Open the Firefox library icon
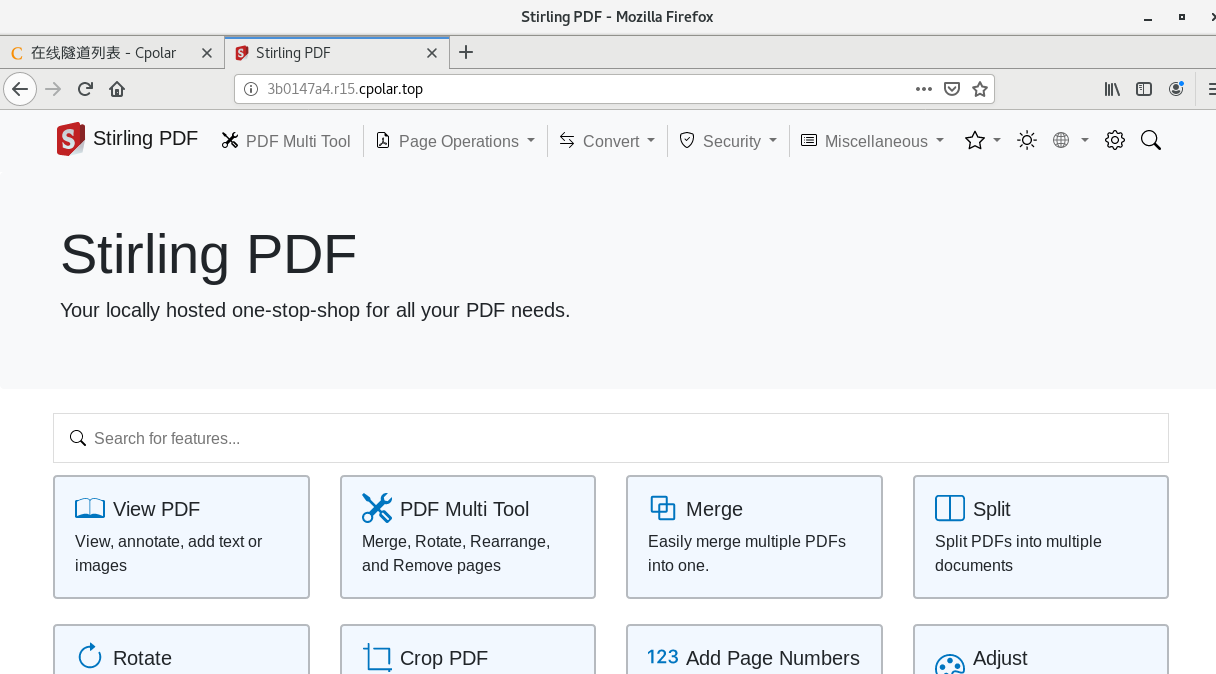1216x674 pixels. click(x=1112, y=89)
